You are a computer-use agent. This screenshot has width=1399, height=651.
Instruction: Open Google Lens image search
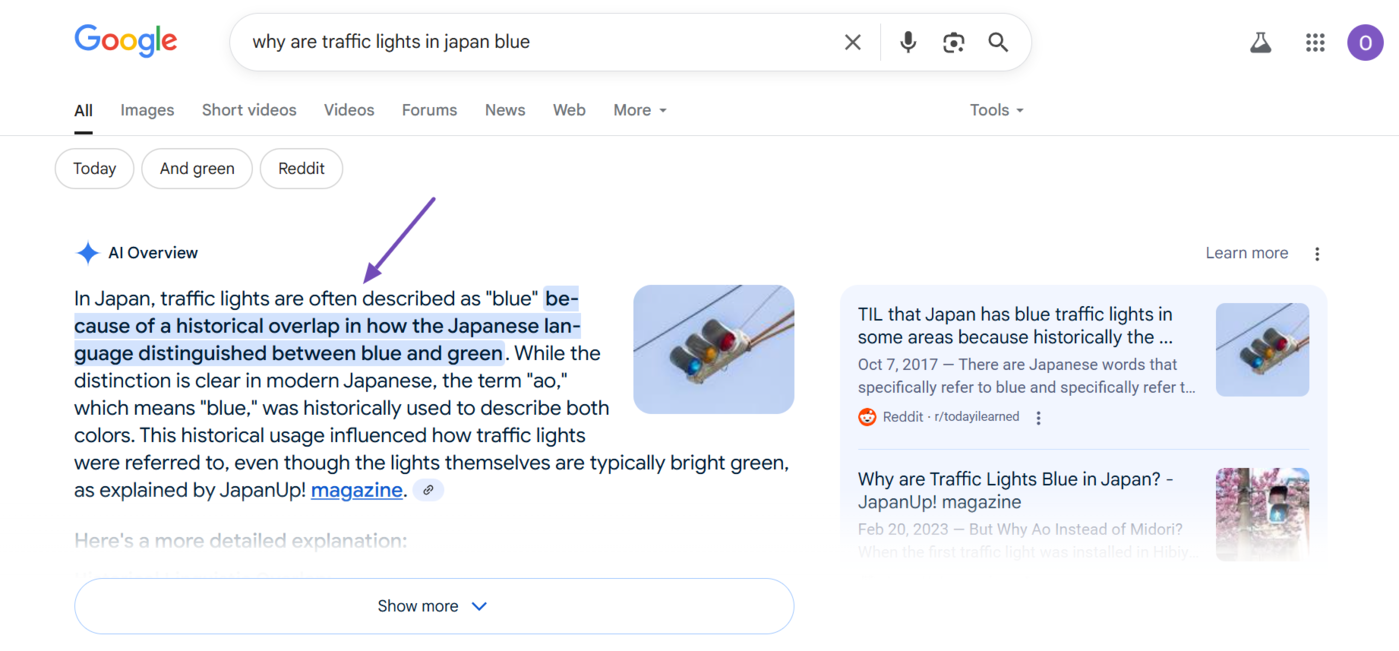[953, 42]
